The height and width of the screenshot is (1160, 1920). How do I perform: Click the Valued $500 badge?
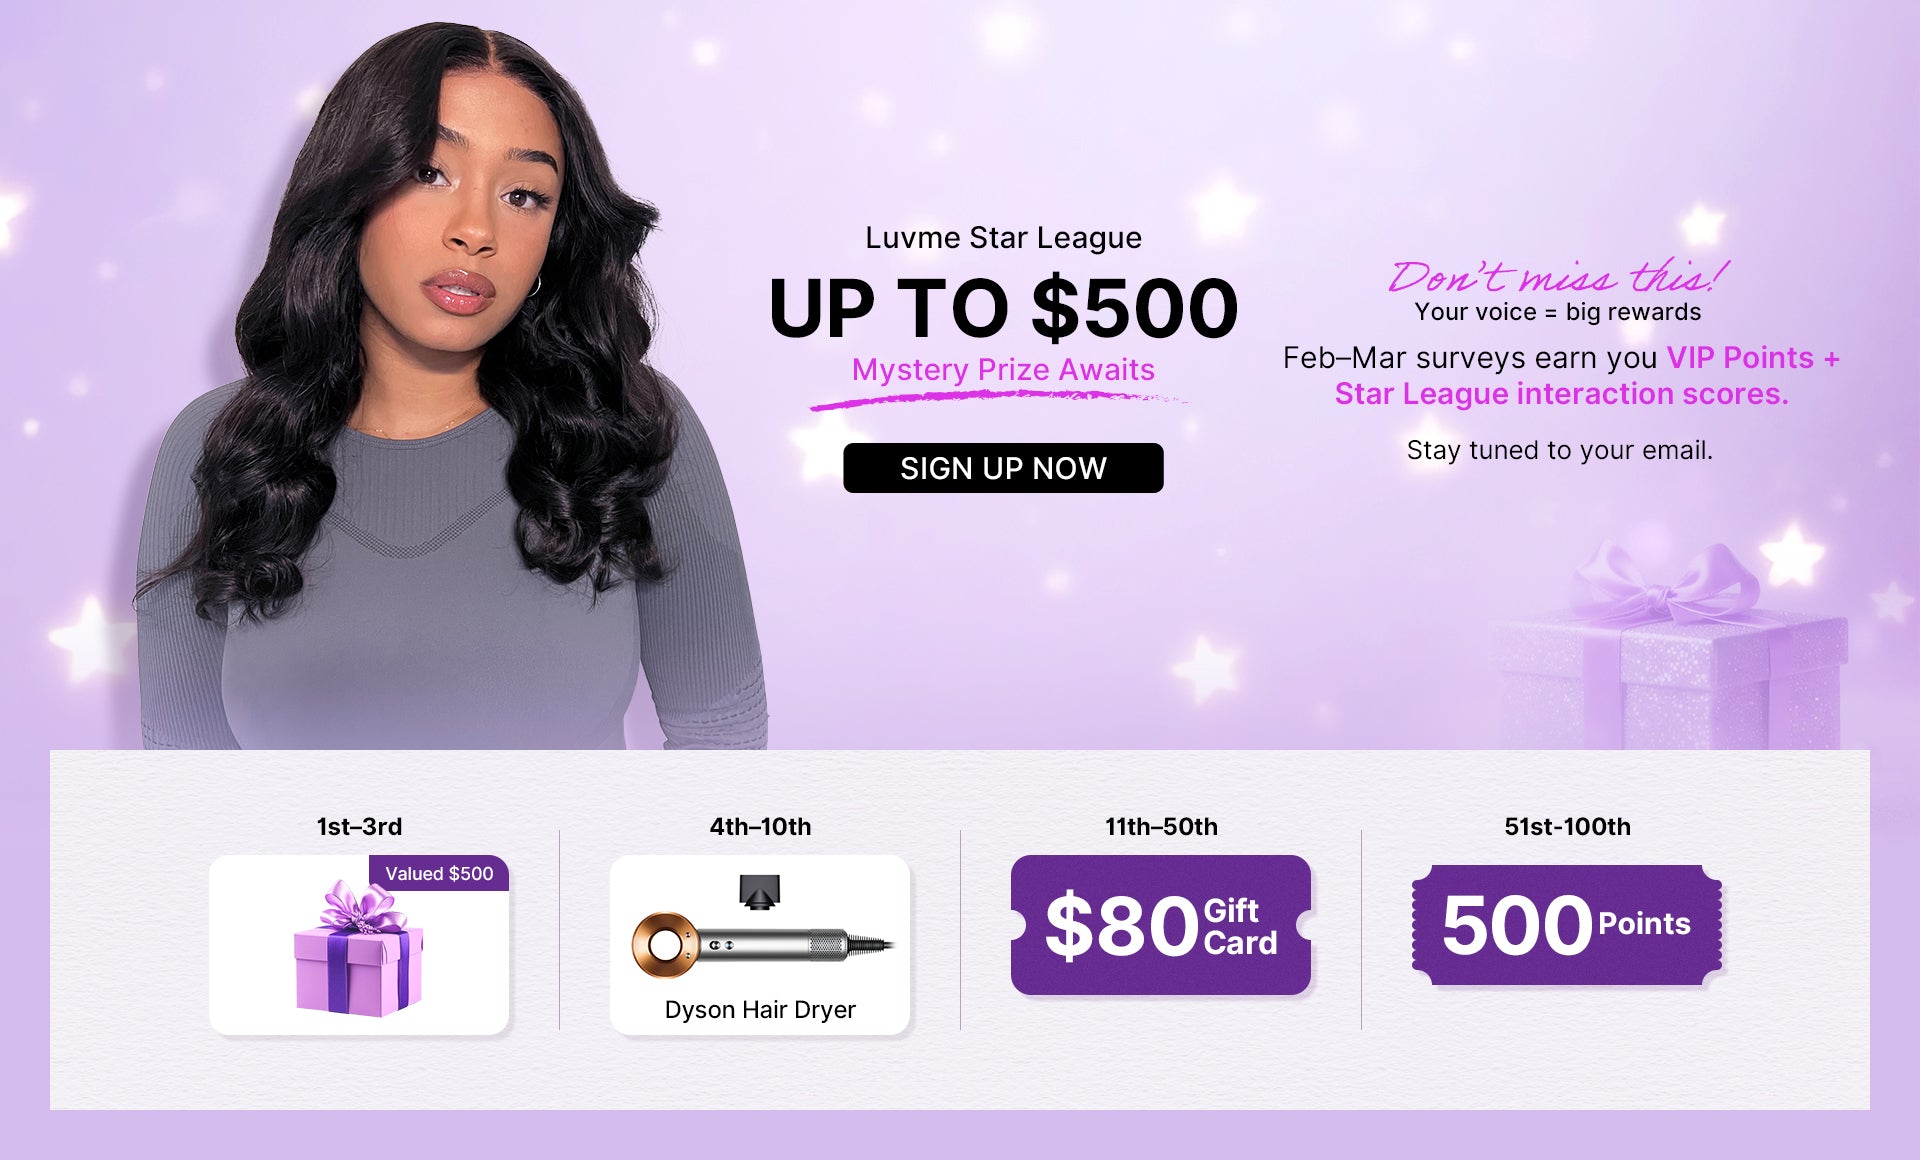pyautogui.click(x=439, y=873)
